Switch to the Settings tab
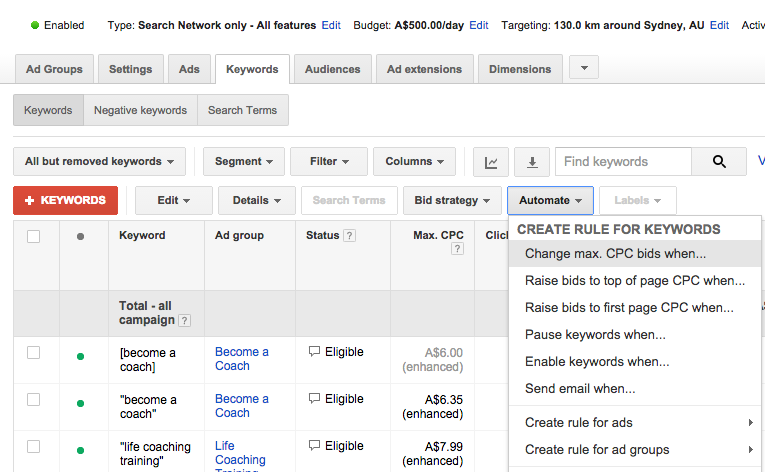 [x=130, y=69]
